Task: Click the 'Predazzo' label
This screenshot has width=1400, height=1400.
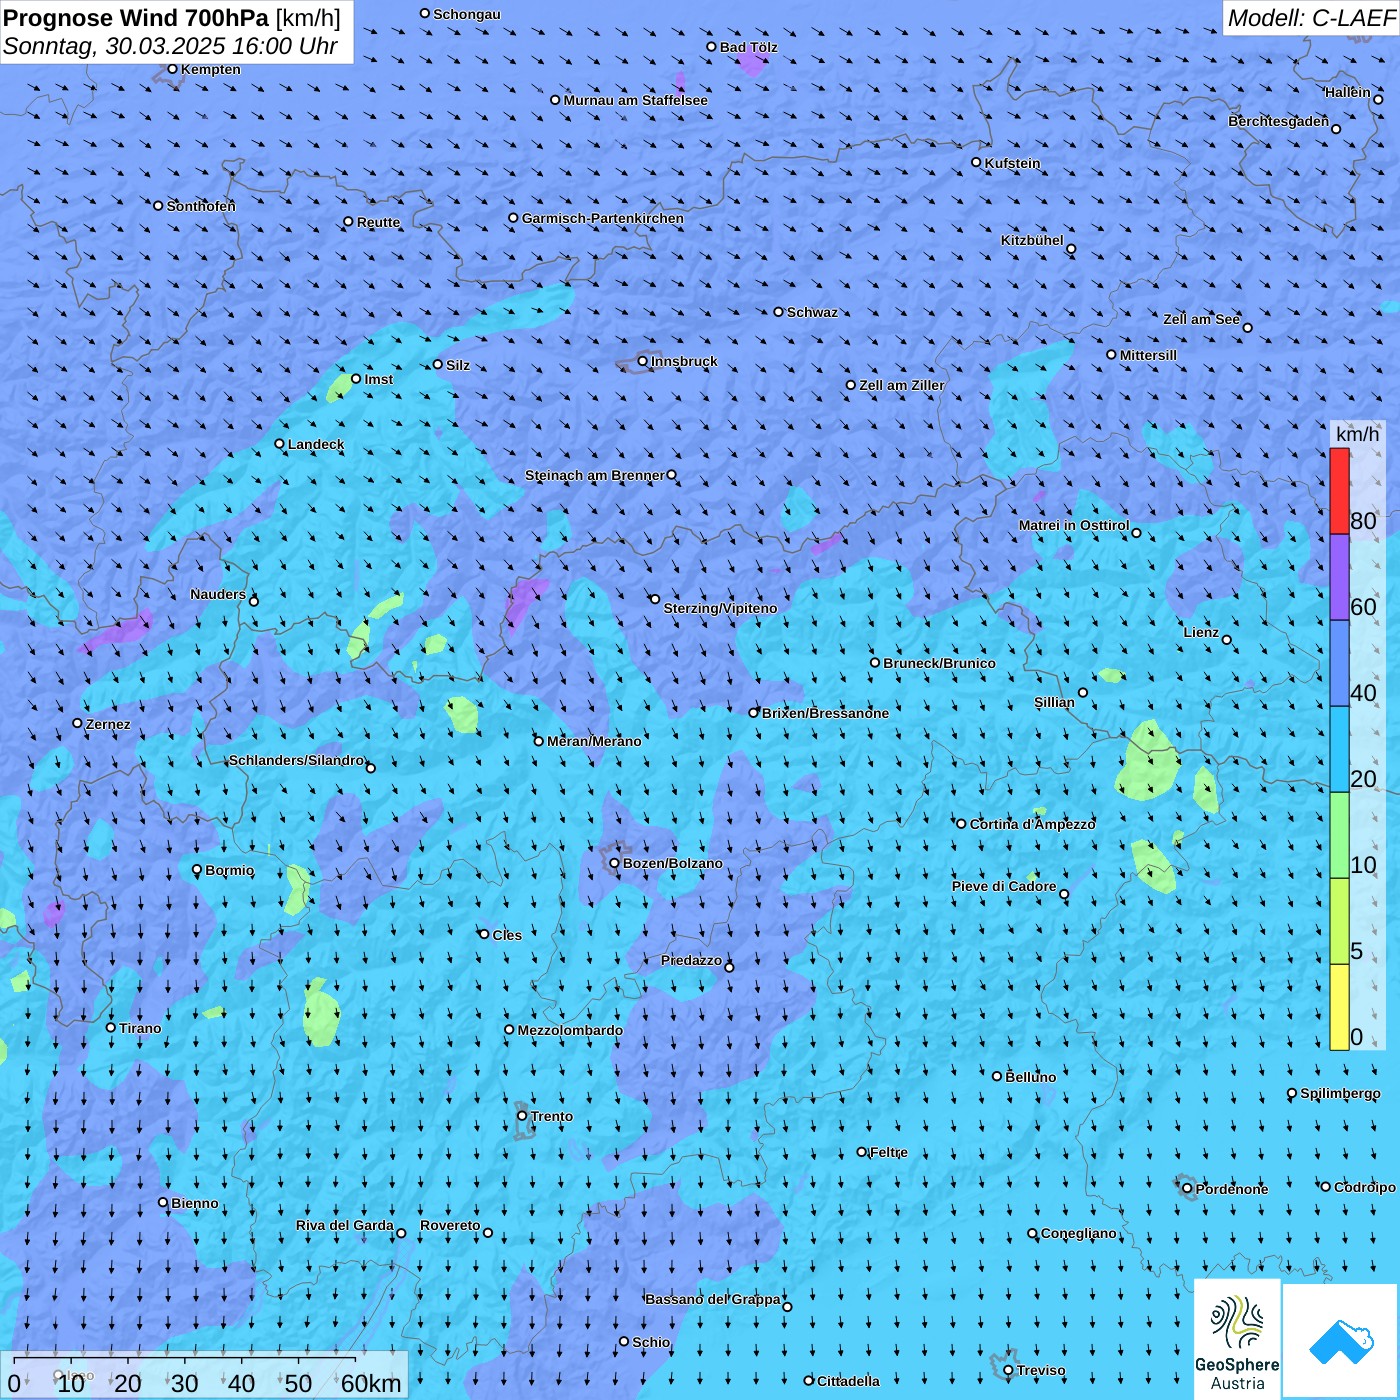Action: pyautogui.click(x=691, y=960)
